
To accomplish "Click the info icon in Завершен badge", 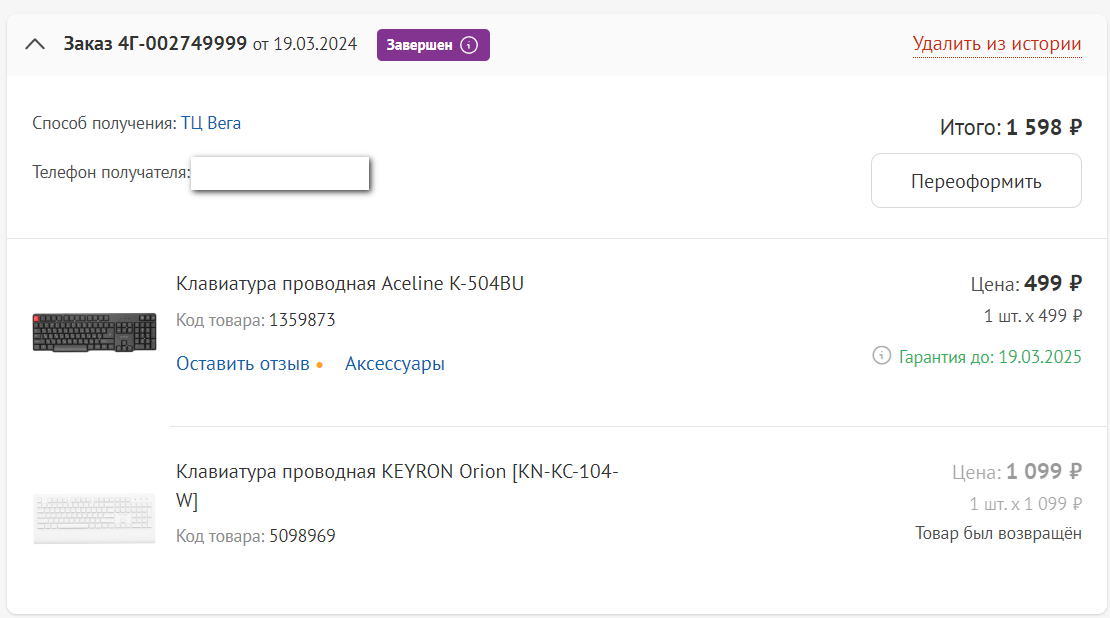I will [x=469, y=45].
